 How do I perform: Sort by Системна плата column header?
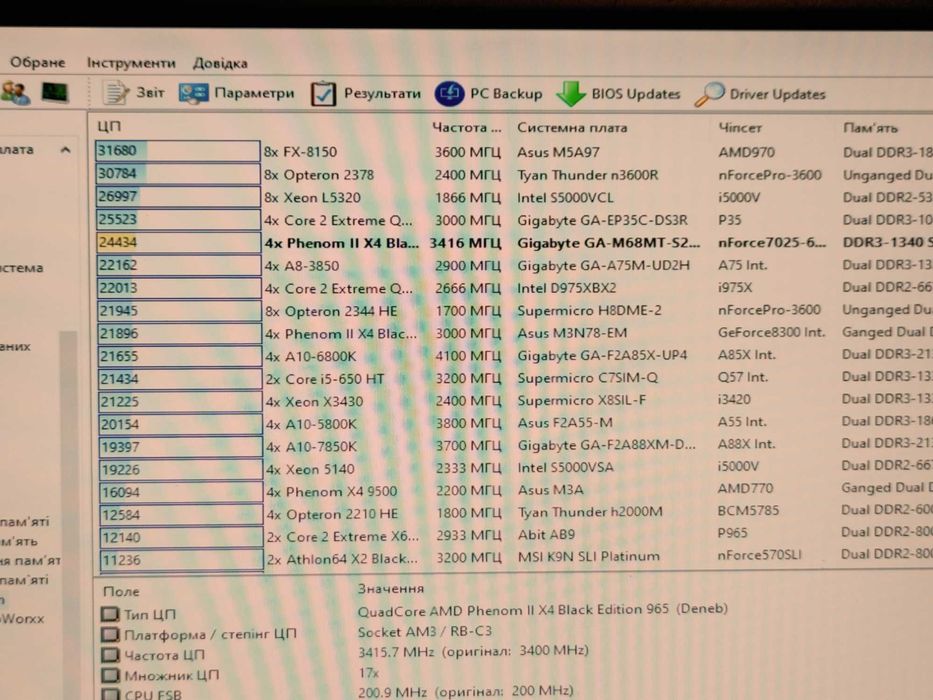[x=572, y=127]
